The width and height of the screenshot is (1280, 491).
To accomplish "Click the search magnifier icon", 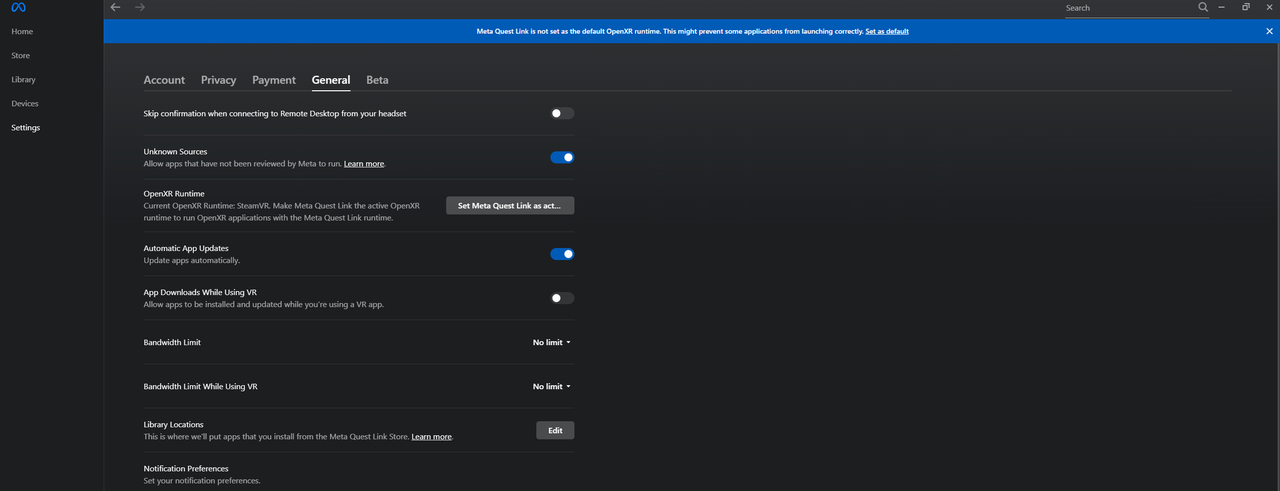I will coord(1203,7).
